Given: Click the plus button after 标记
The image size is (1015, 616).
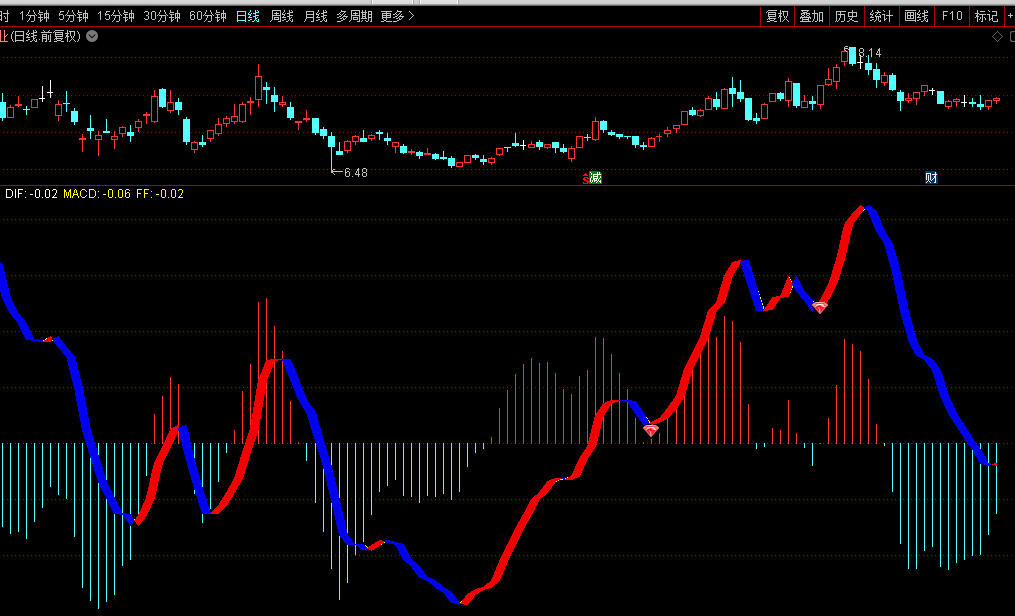Looking at the screenshot, I should 1009,16.
